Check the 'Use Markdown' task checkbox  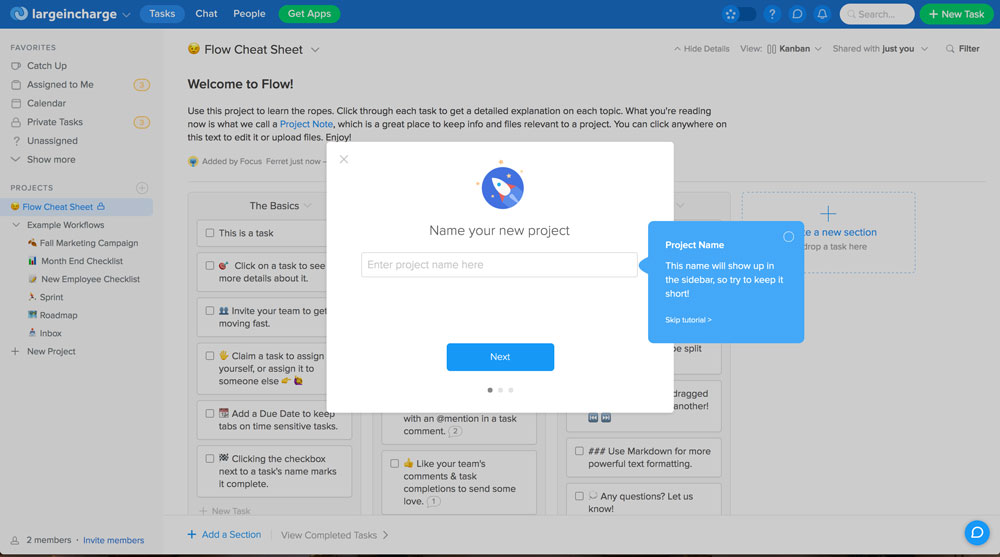[579, 451]
